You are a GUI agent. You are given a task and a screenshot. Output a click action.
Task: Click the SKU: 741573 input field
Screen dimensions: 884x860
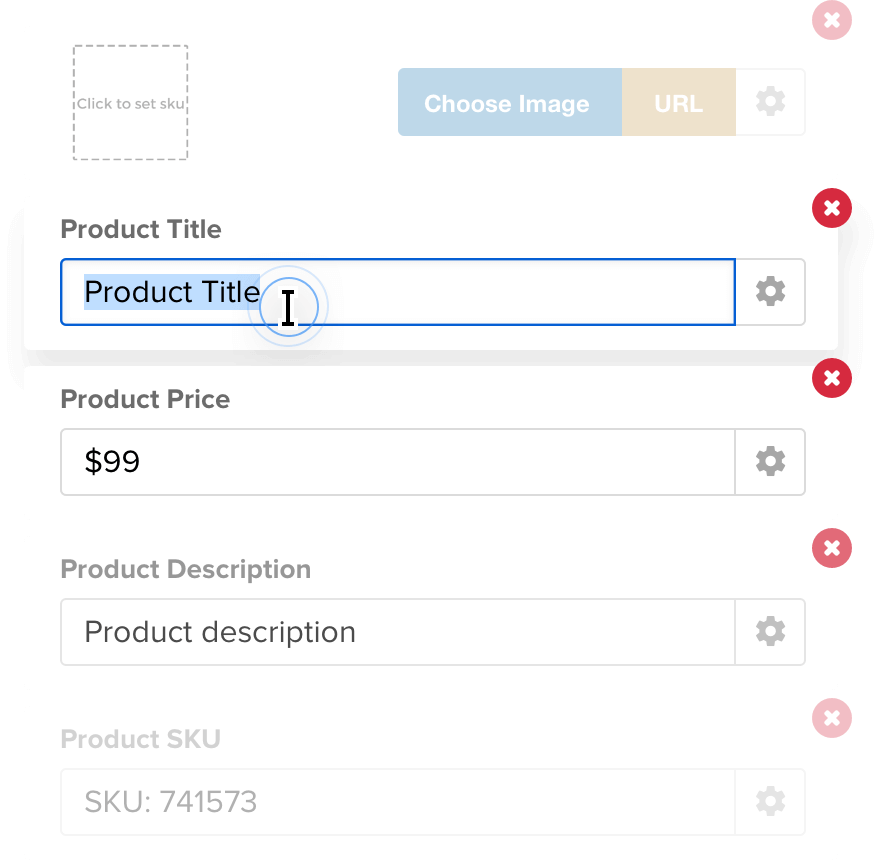pos(400,801)
